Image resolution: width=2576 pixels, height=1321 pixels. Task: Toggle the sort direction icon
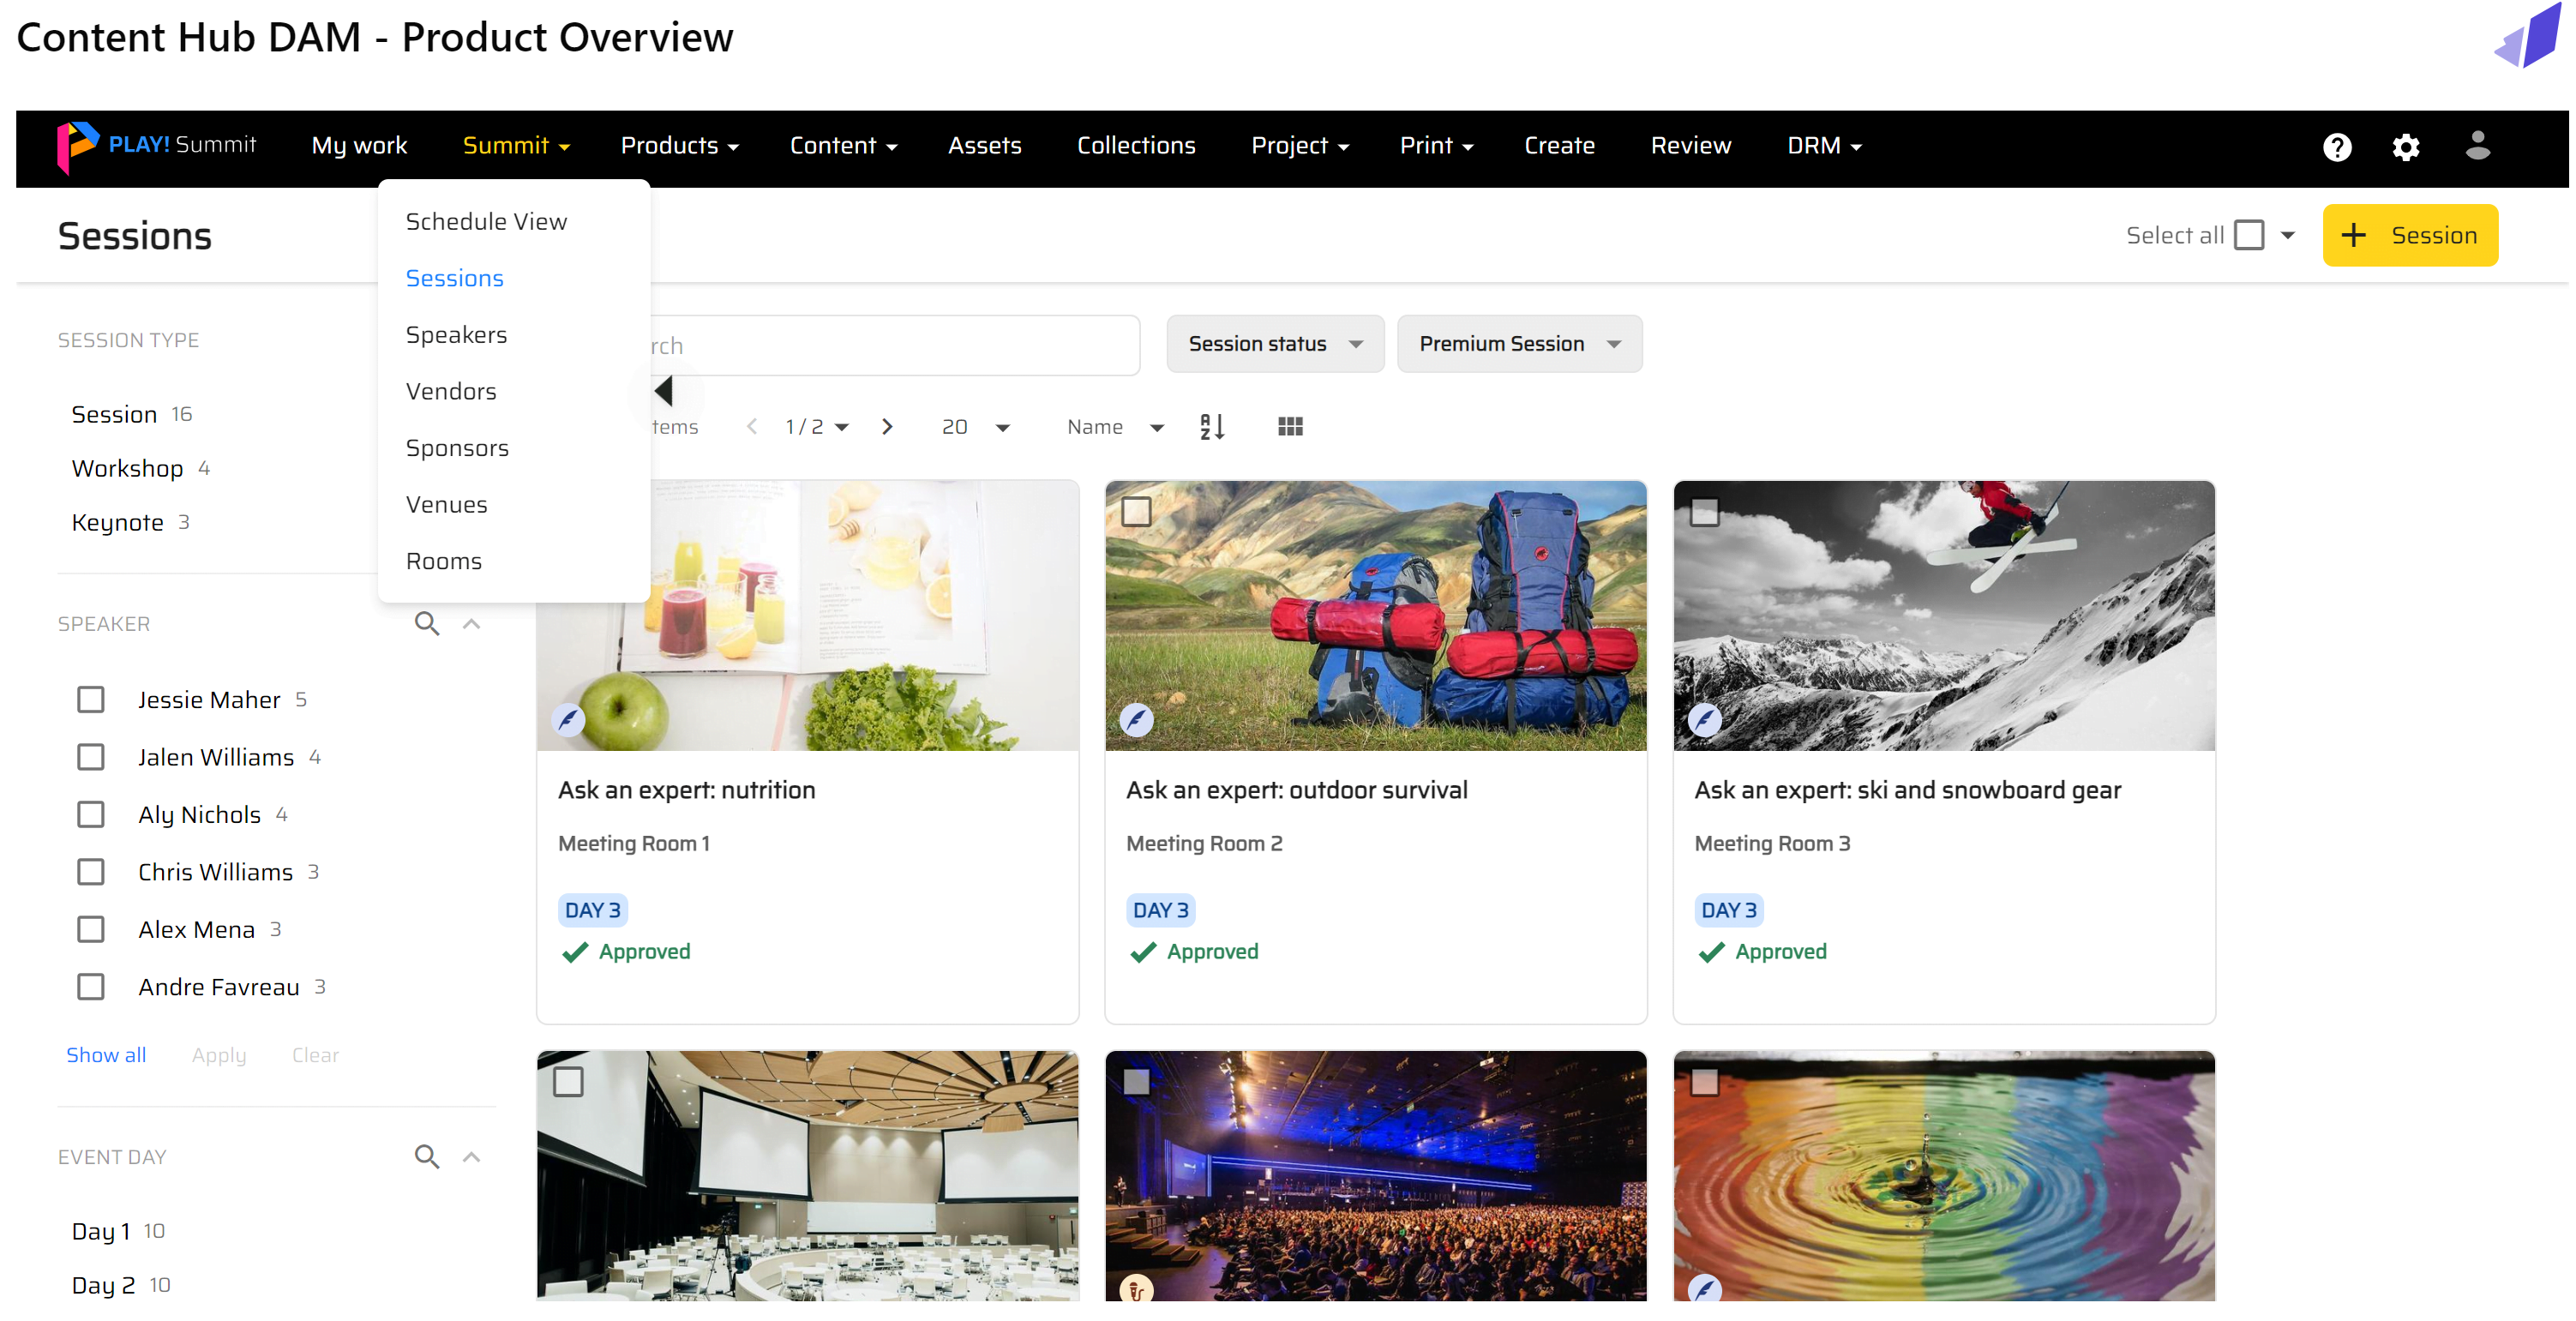(x=1211, y=427)
